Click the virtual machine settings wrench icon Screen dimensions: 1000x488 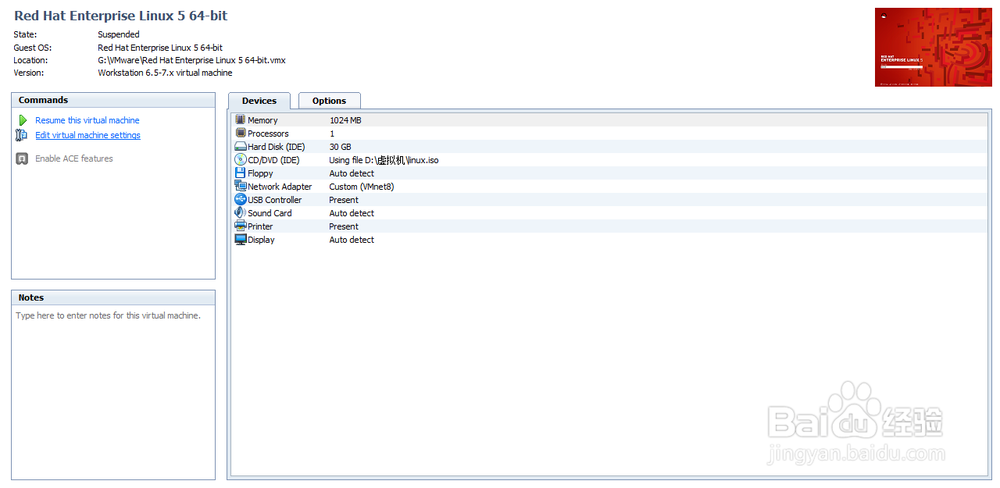(22, 135)
